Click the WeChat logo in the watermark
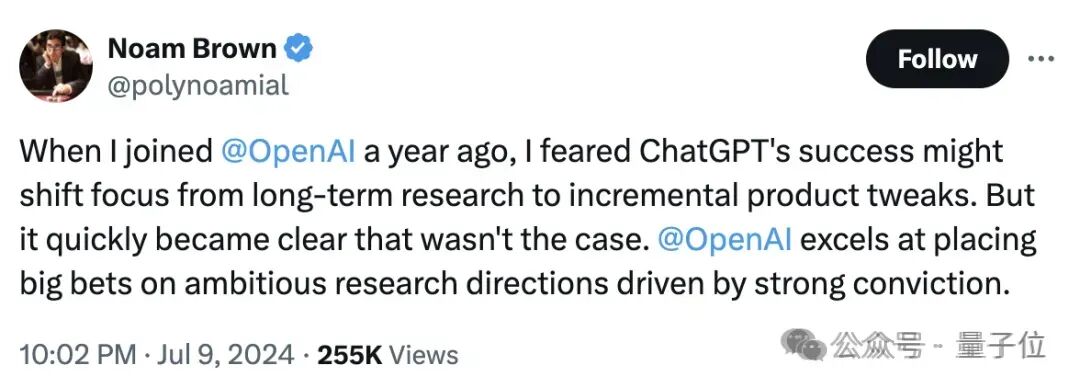Screen dimensions: 1080x388 [x=803, y=343]
